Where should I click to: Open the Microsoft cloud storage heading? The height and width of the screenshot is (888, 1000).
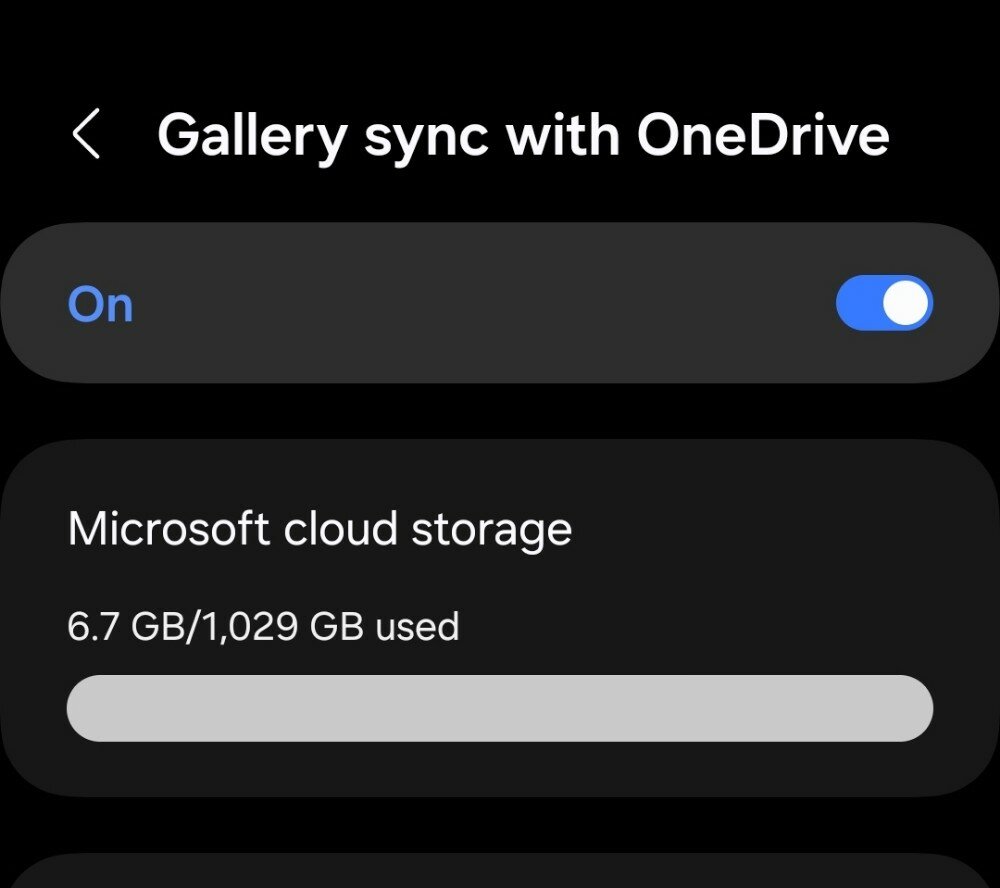pyautogui.click(x=320, y=530)
